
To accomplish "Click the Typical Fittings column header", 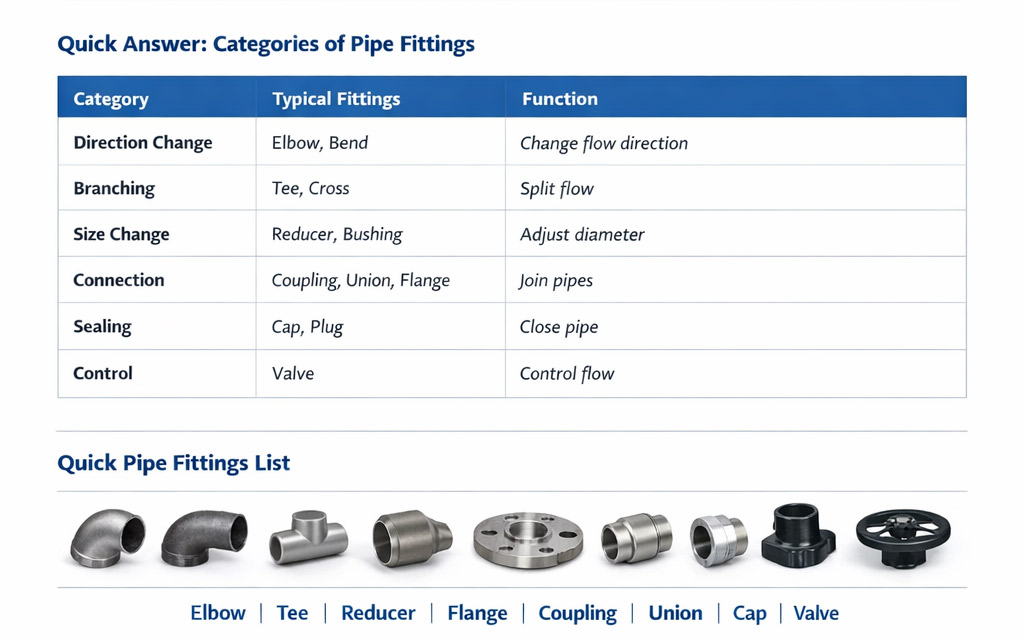I will coord(336,99).
